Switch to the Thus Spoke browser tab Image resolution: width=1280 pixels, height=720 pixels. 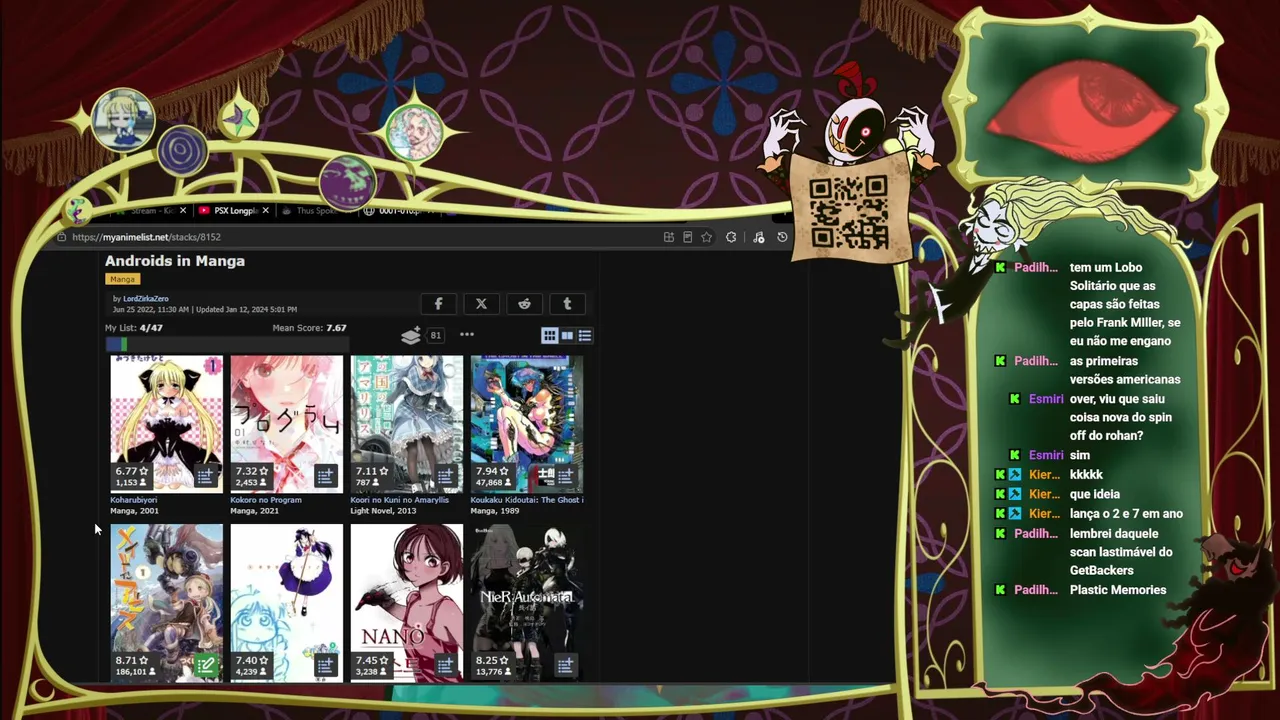[x=313, y=211]
